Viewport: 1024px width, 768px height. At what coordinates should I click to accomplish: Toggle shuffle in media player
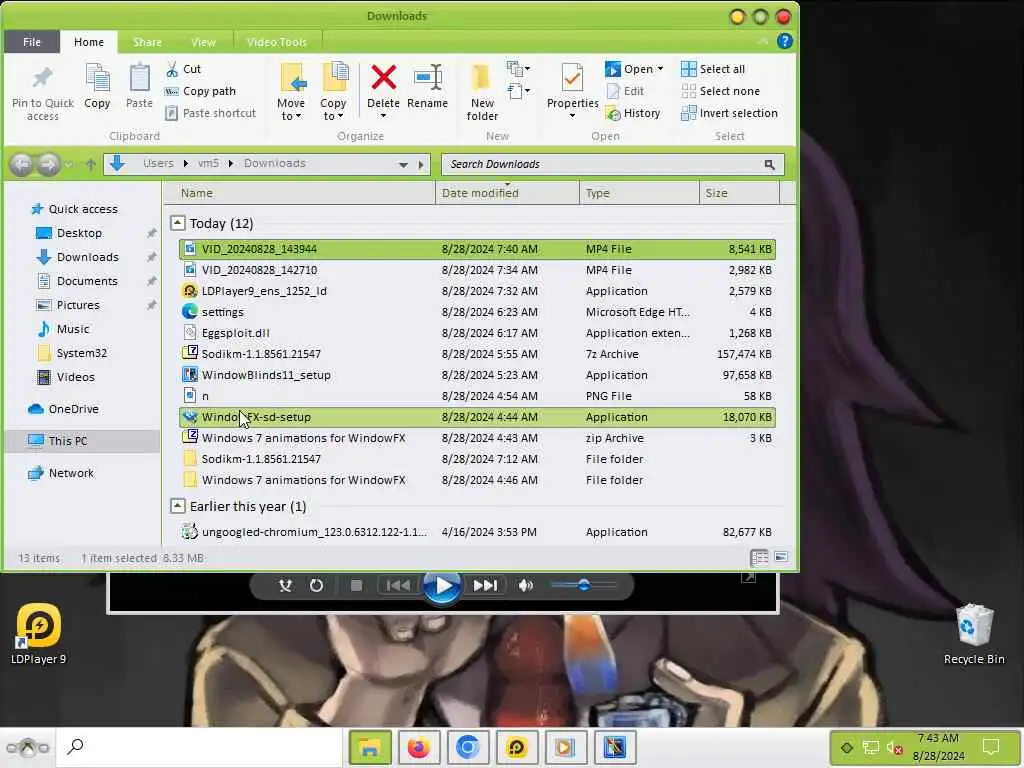click(285, 585)
